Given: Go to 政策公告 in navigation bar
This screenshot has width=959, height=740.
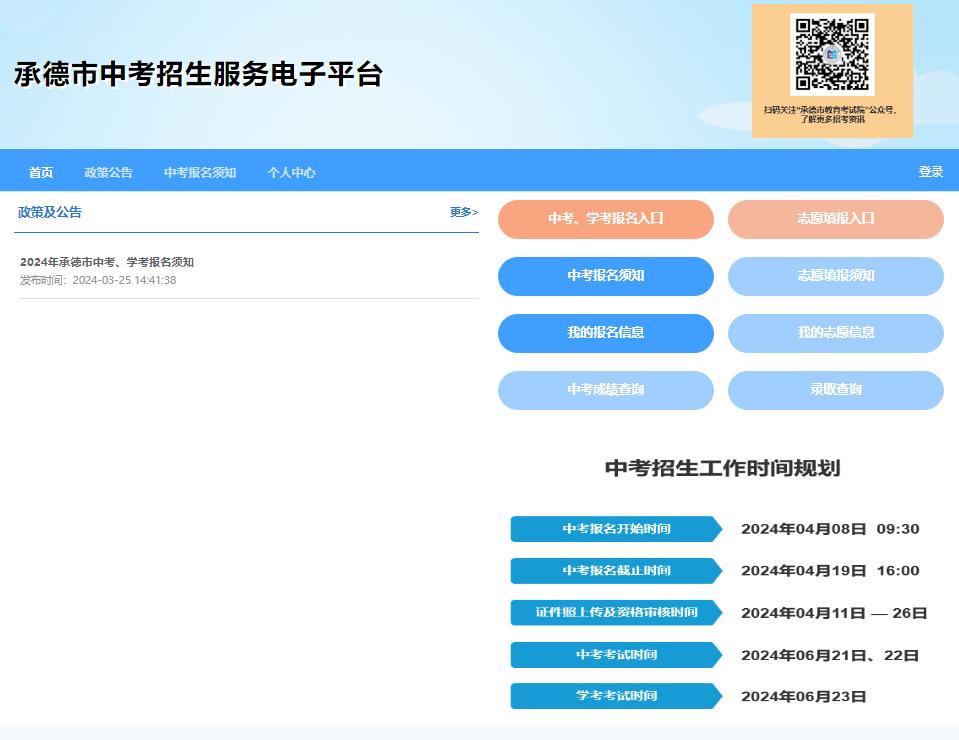Looking at the screenshot, I should point(108,172).
